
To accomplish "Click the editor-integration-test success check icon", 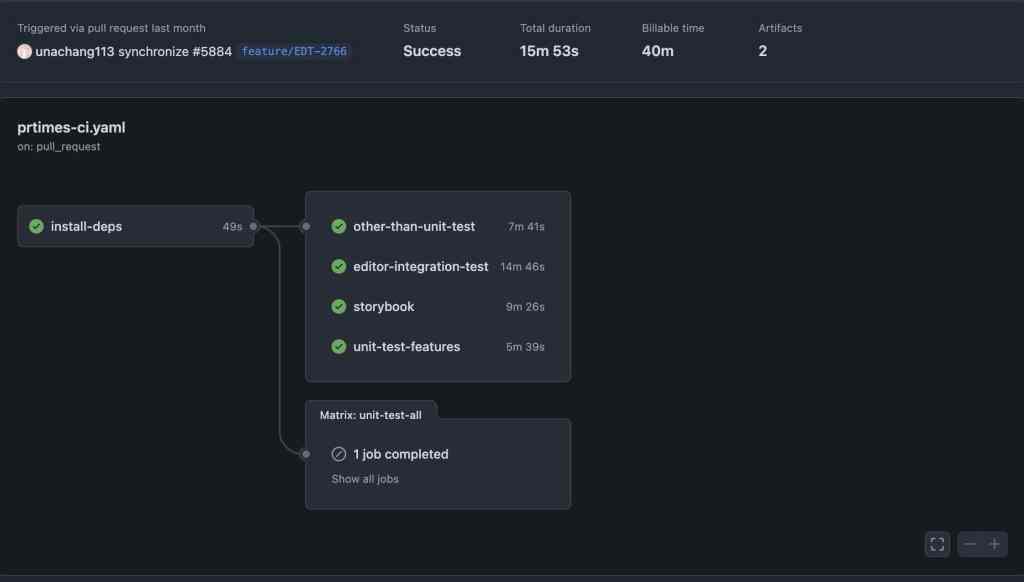I will 339,267.
